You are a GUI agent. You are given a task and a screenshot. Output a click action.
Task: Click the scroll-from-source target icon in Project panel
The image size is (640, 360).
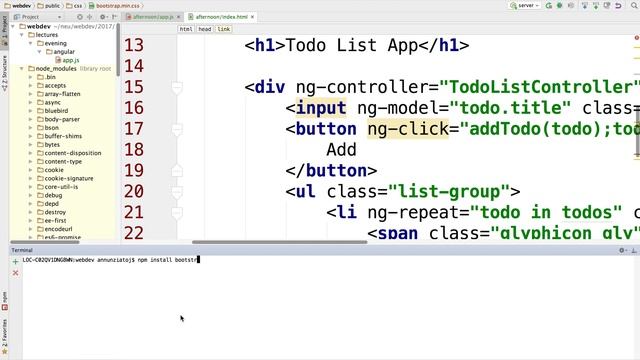coord(80,17)
